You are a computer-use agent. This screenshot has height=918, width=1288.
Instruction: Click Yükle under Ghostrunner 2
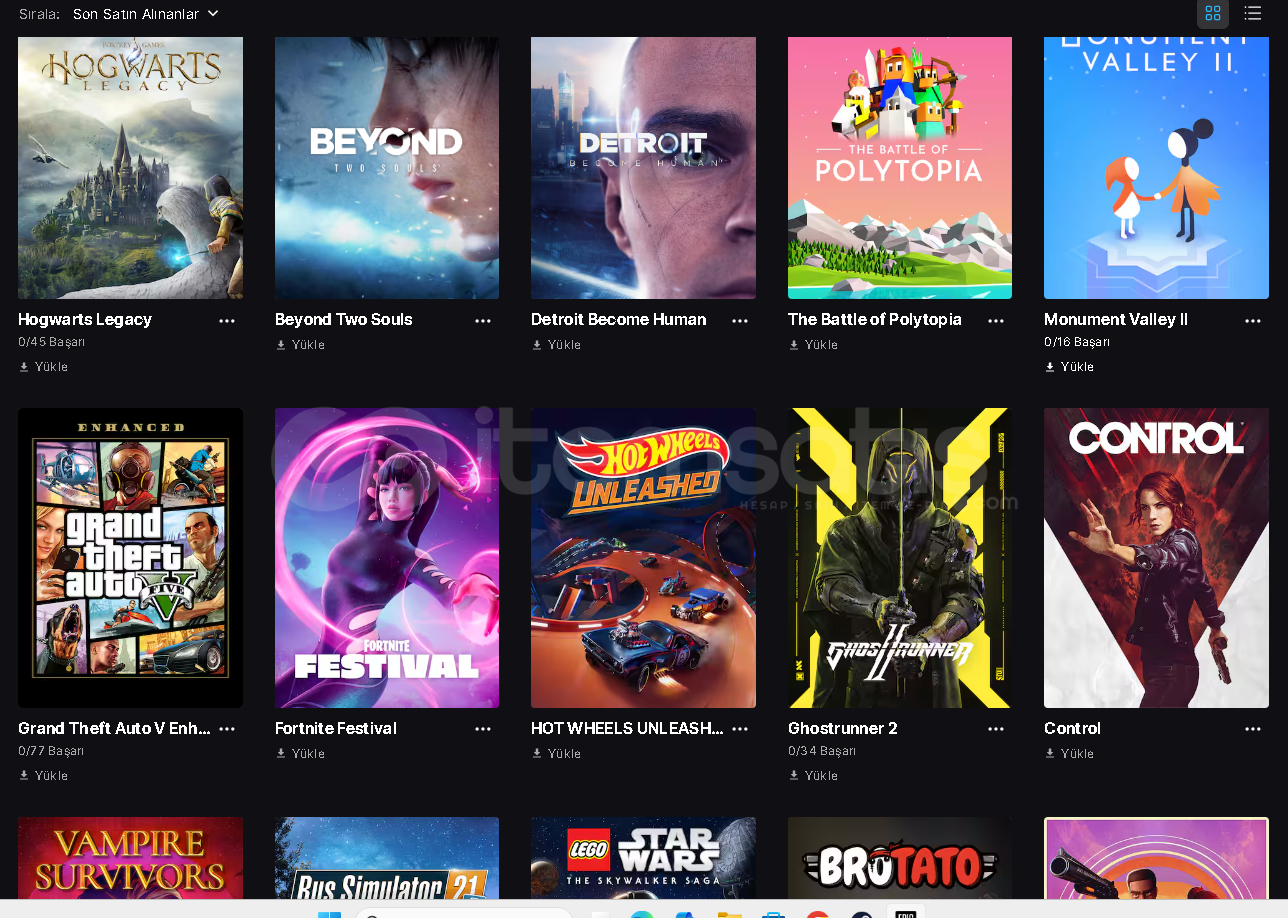point(813,776)
